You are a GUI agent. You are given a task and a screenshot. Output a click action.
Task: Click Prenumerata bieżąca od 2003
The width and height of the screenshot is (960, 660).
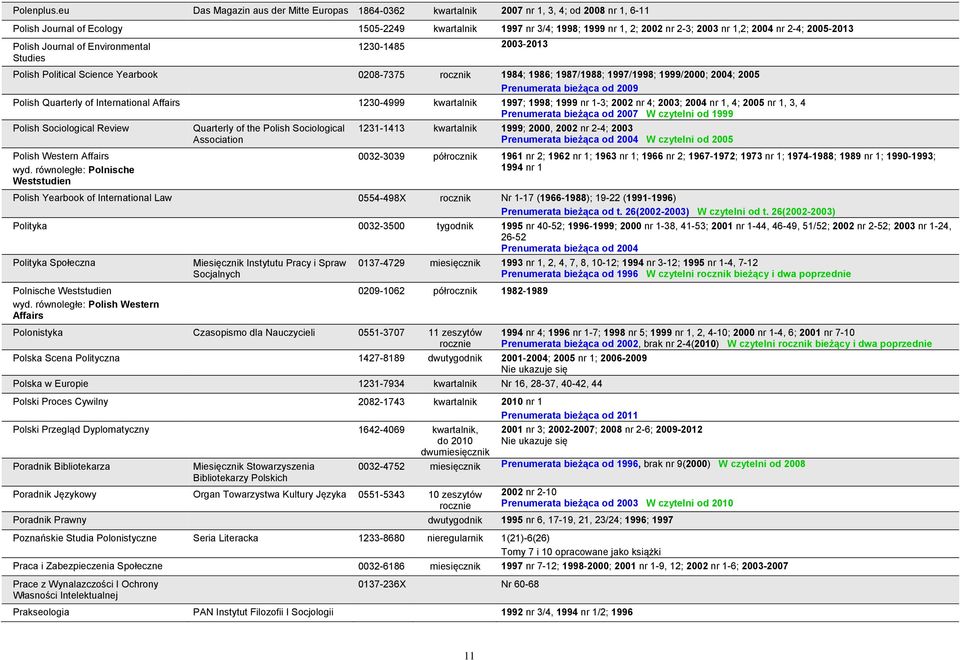[x=569, y=503]
